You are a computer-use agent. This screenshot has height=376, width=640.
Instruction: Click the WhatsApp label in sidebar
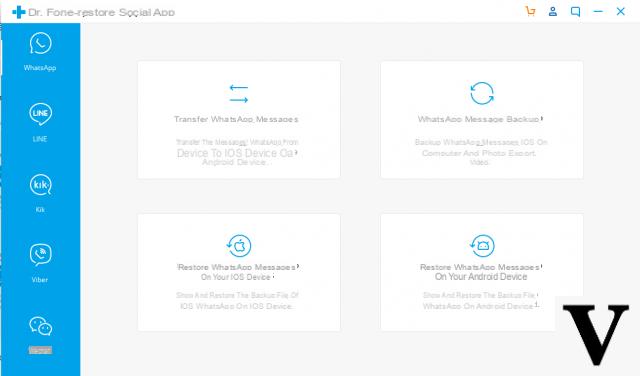point(40,68)
